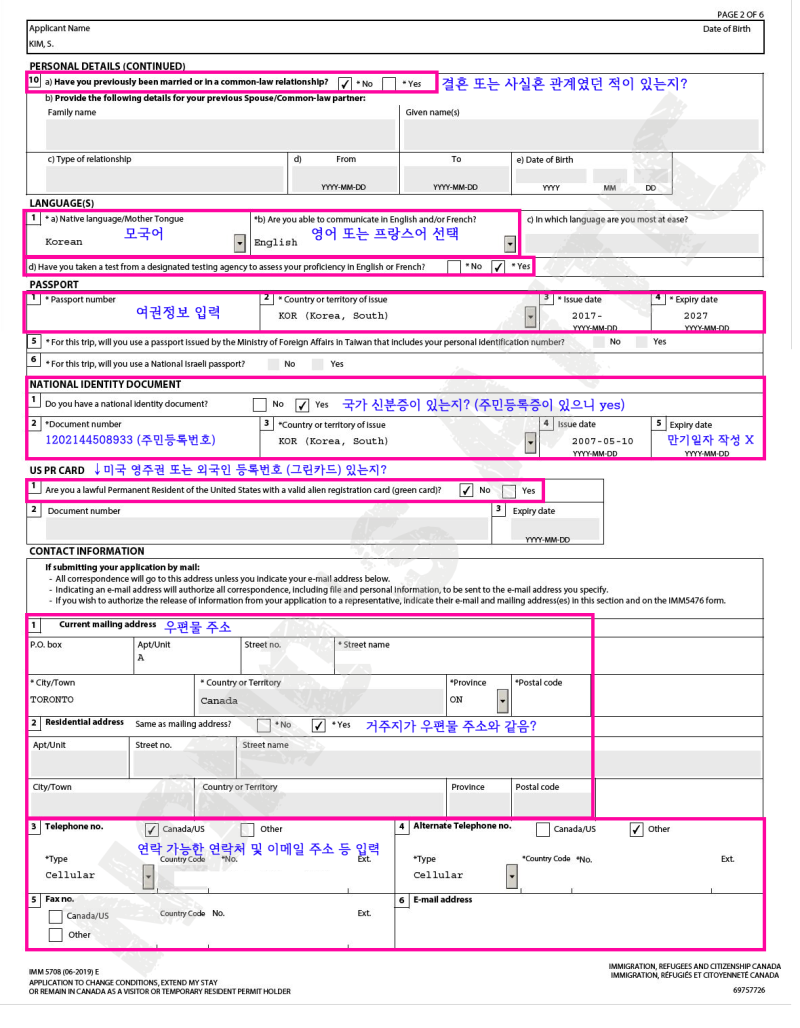Click US PR card Document number field
The height and width of the screenshot is (1028, 800).
tap(267, 529)
